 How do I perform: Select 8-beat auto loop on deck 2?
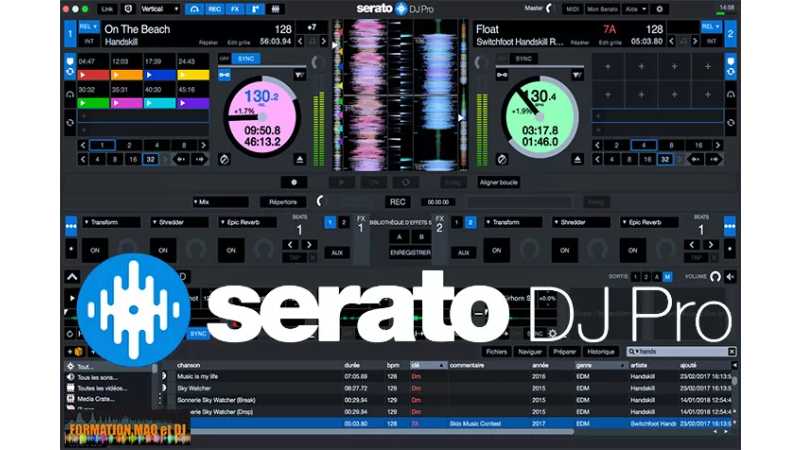tap(671, 145)
